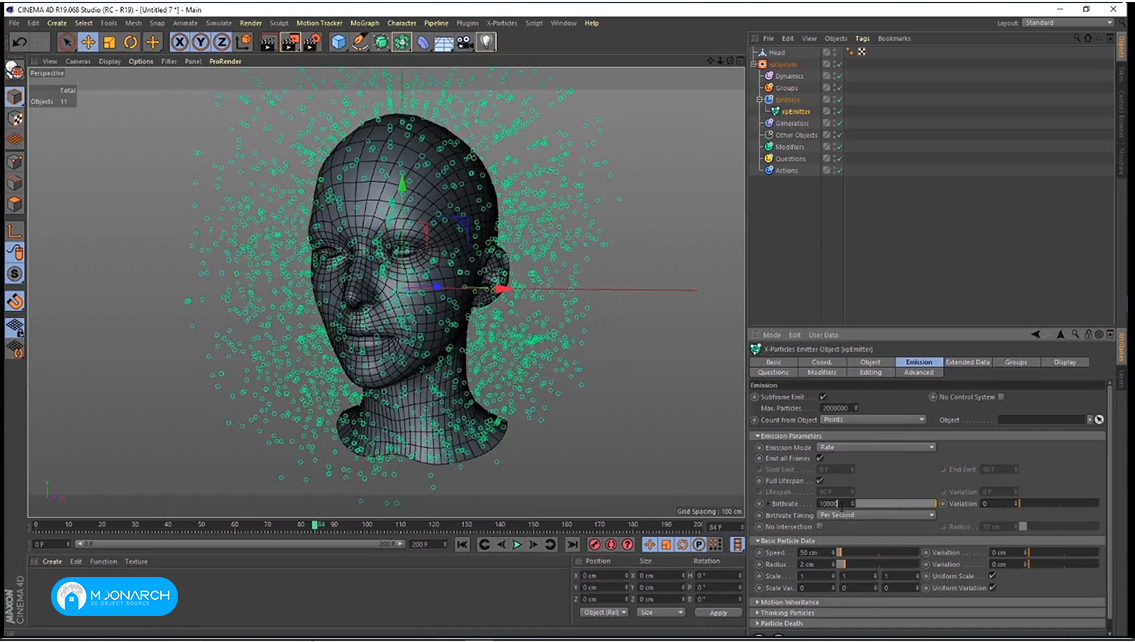Toggle the Z axis lock
The height and width of the screenshot is (642, 1135).
[221, 42]
